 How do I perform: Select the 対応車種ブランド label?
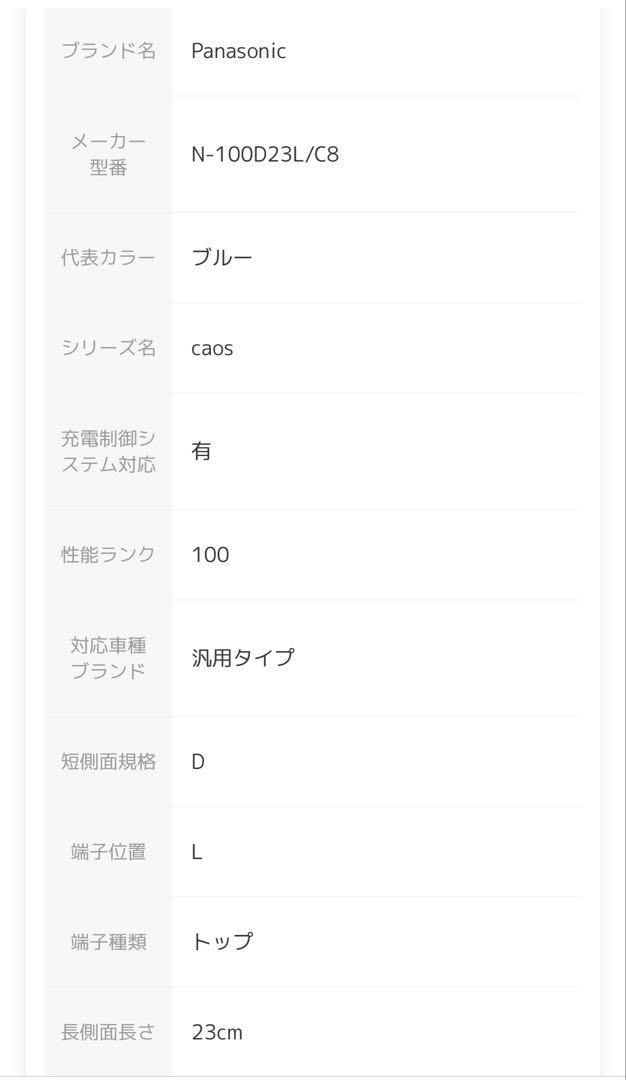click(x=109, y=658)
